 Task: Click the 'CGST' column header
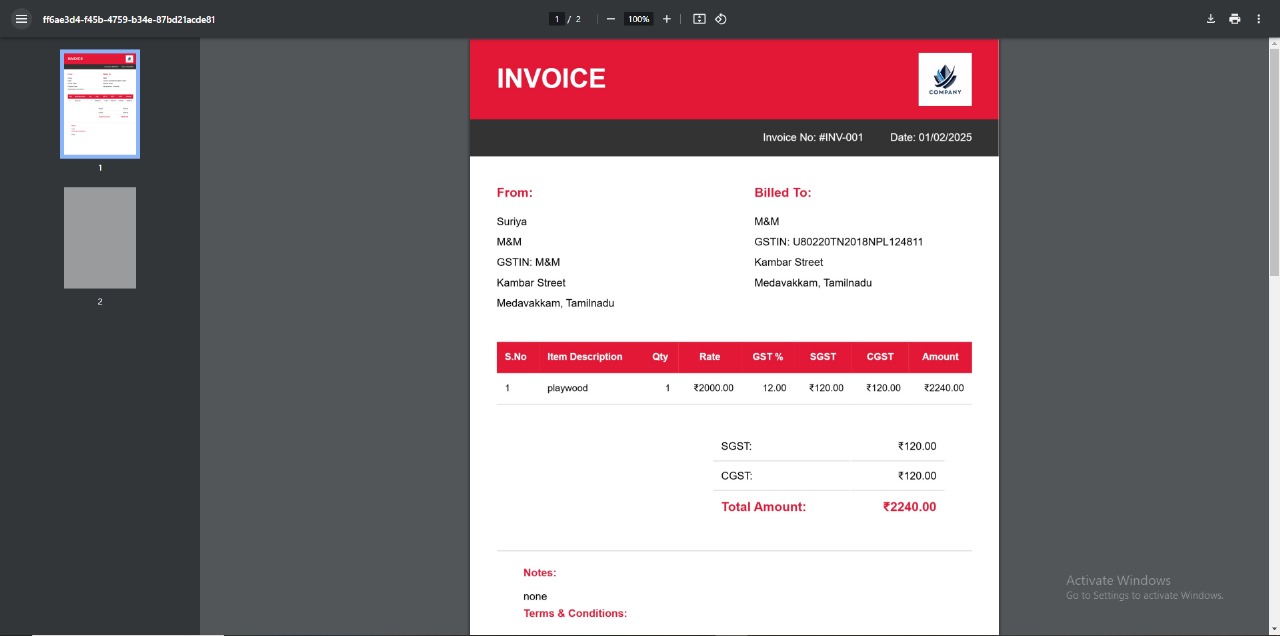pos(880,357)
